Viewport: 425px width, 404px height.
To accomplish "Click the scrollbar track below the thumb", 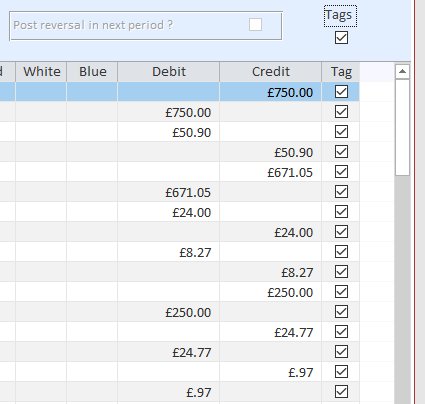I will 402,287.
